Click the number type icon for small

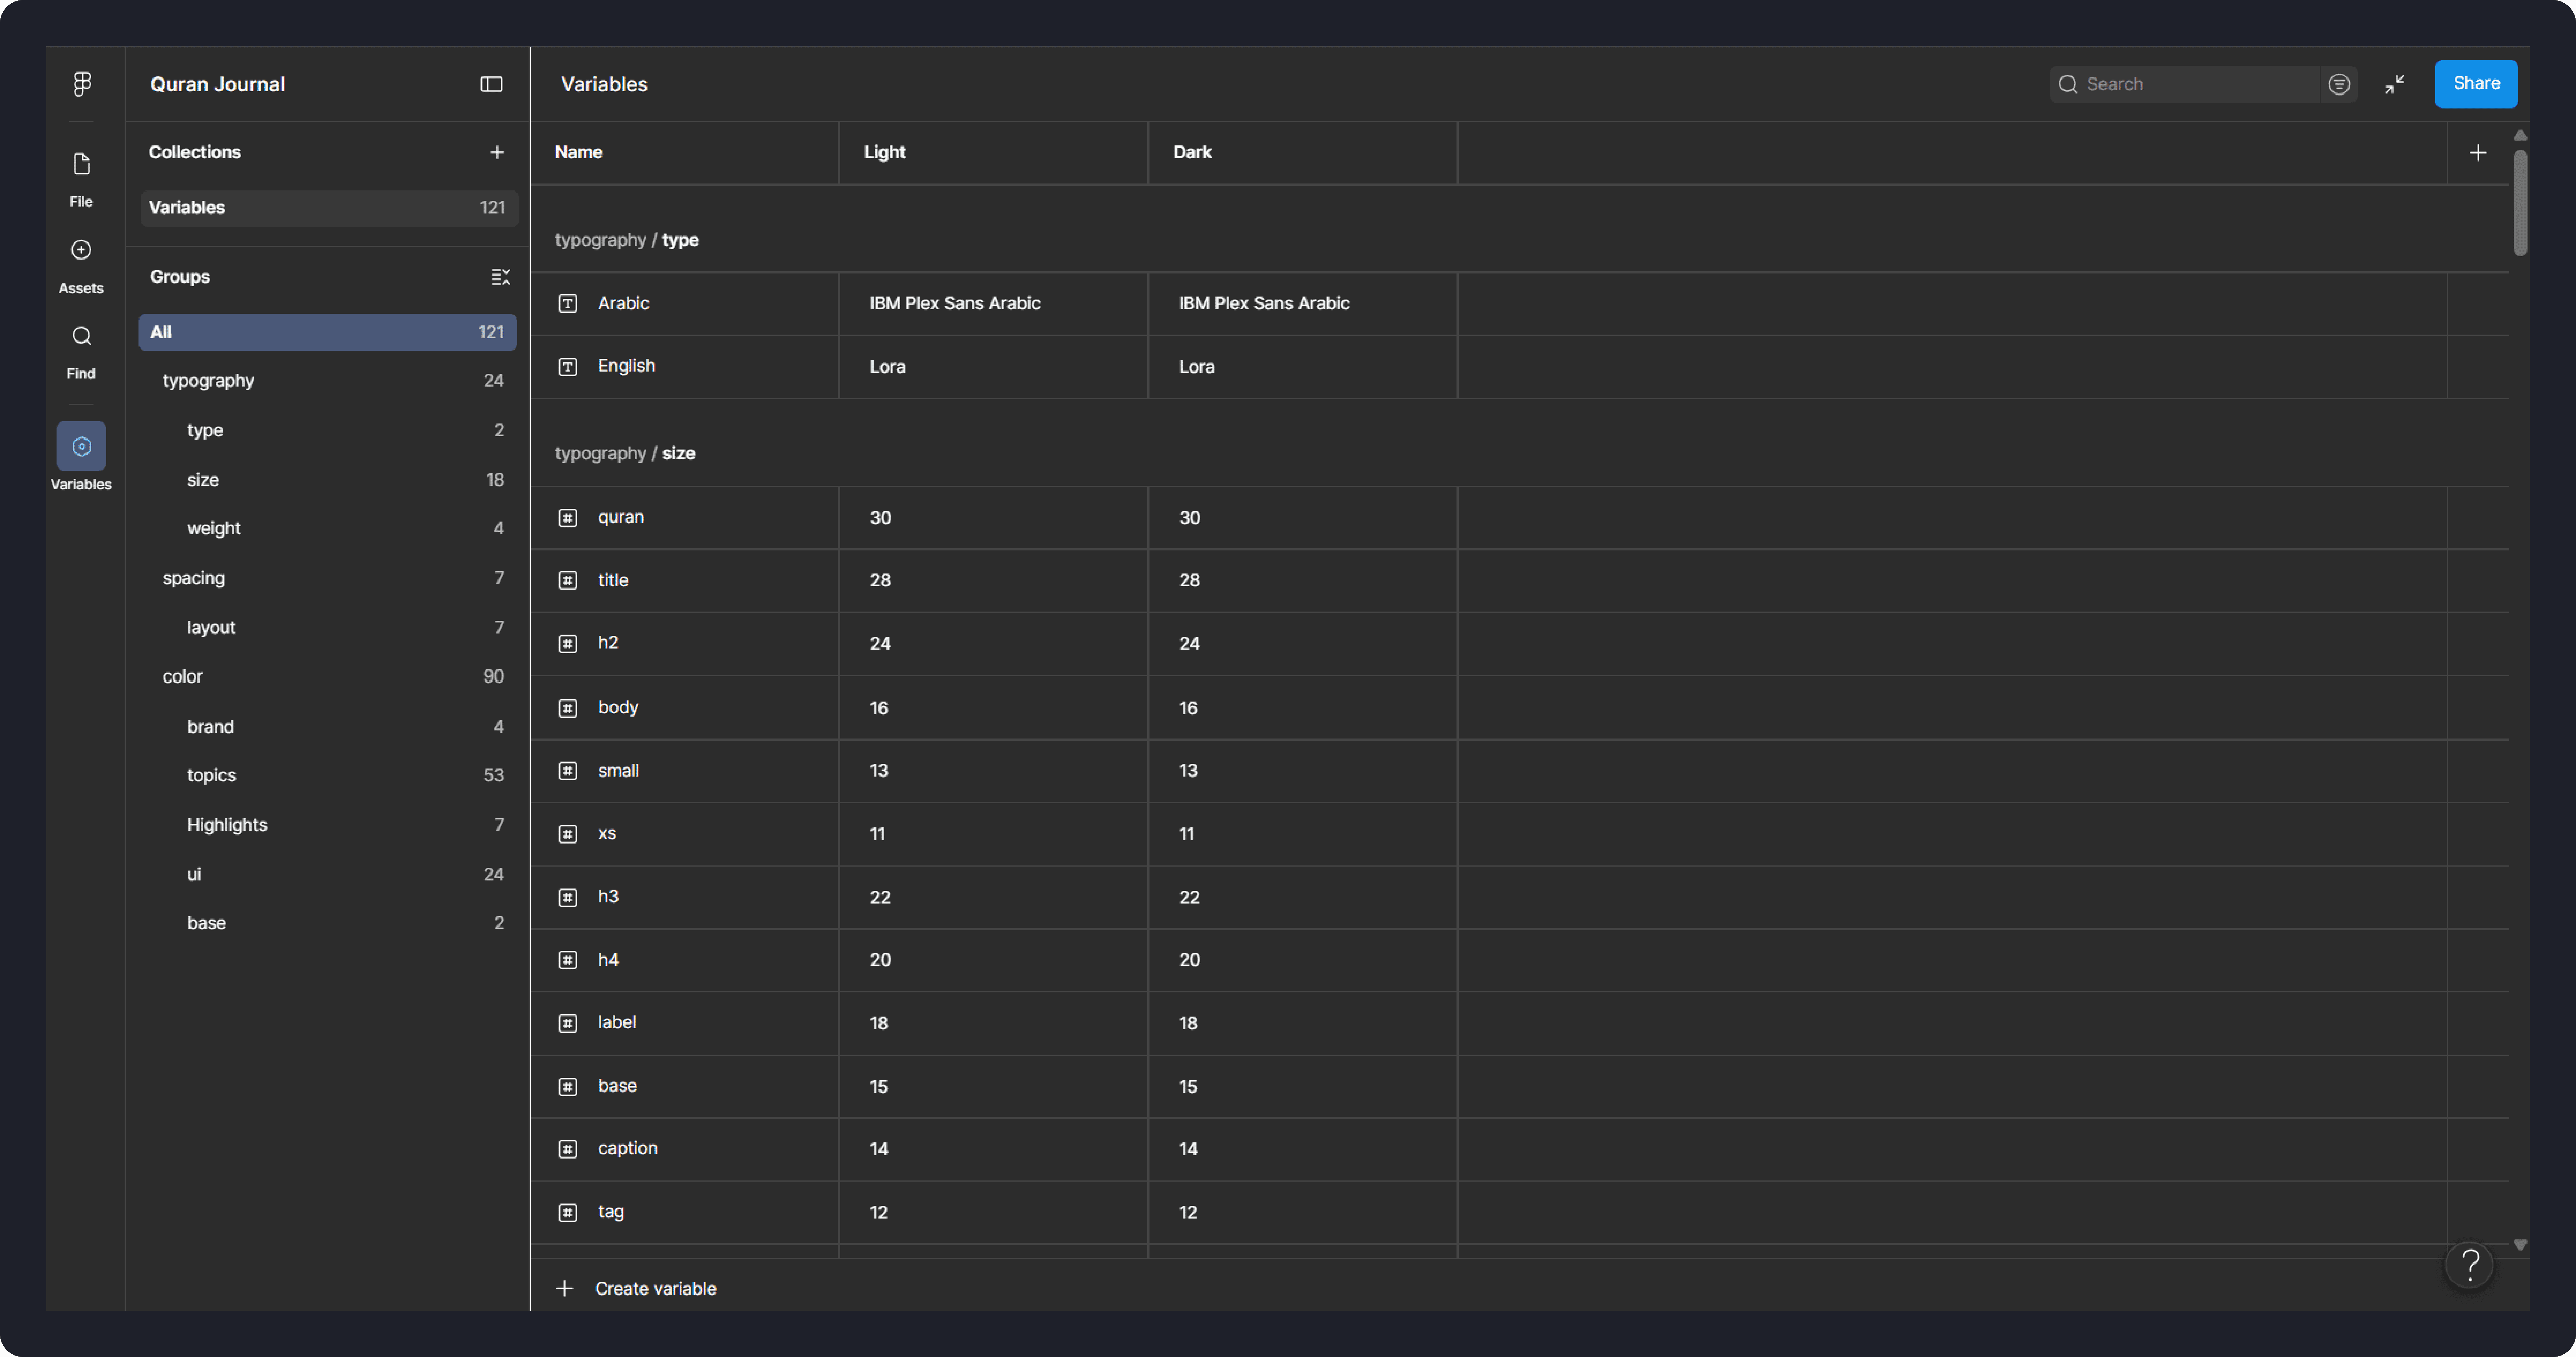(x=567, y=771)
